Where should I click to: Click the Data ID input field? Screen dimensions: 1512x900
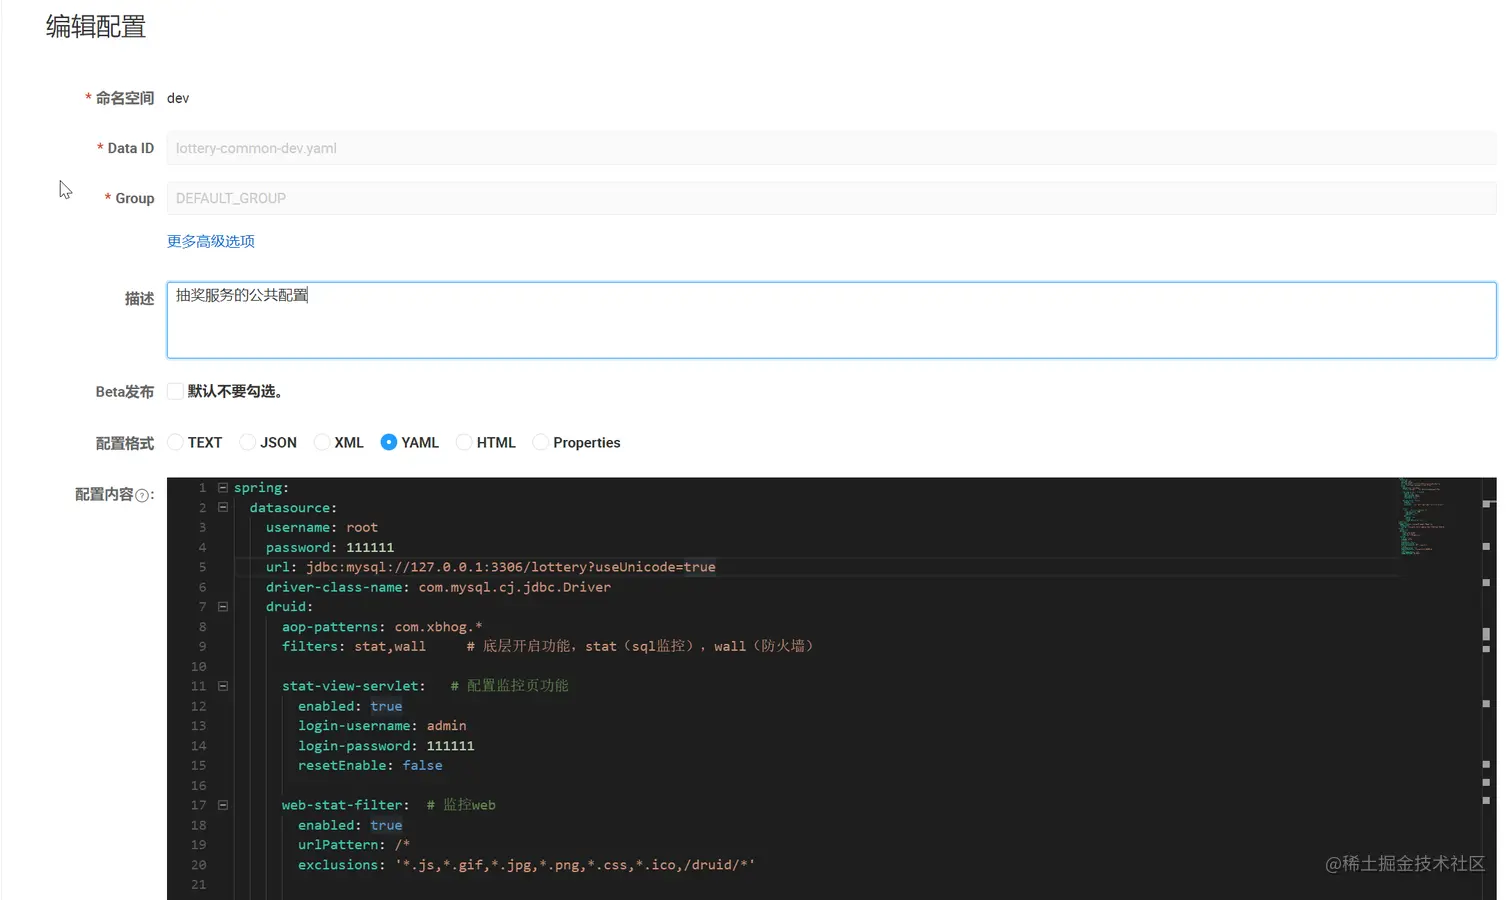coord(831,148)
